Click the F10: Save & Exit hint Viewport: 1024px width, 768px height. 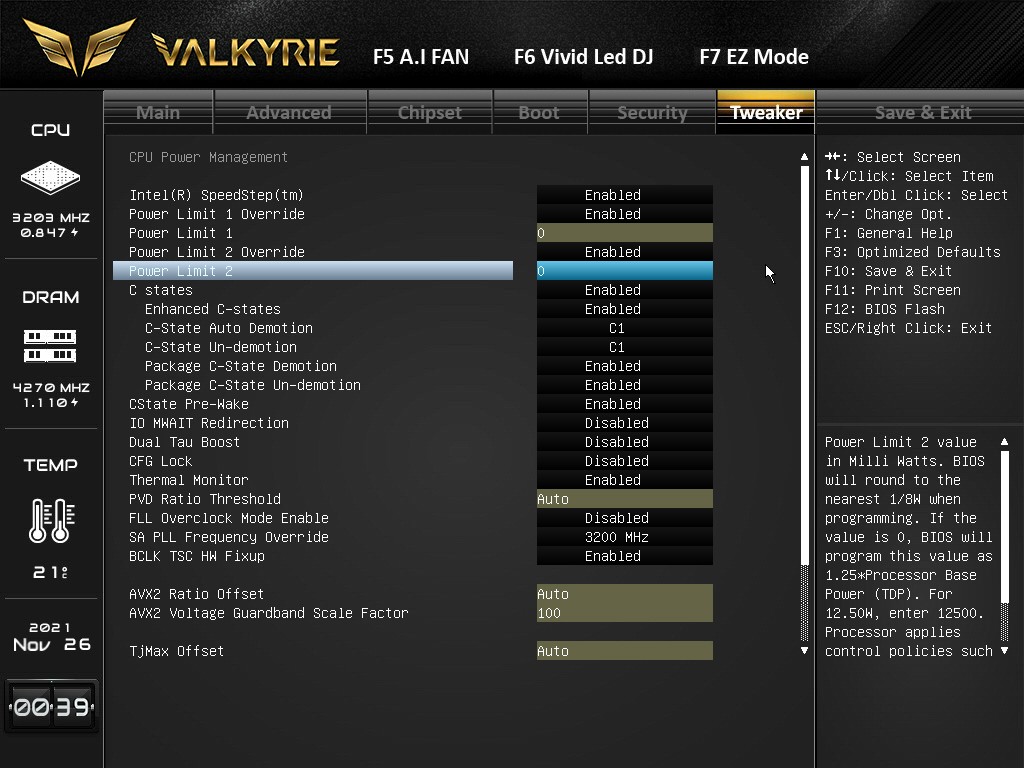888,270
